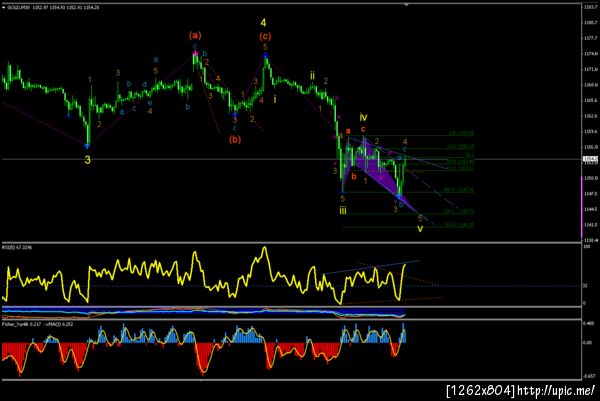
Task: Click orange label b below the triangle
Action: (354, 176)
